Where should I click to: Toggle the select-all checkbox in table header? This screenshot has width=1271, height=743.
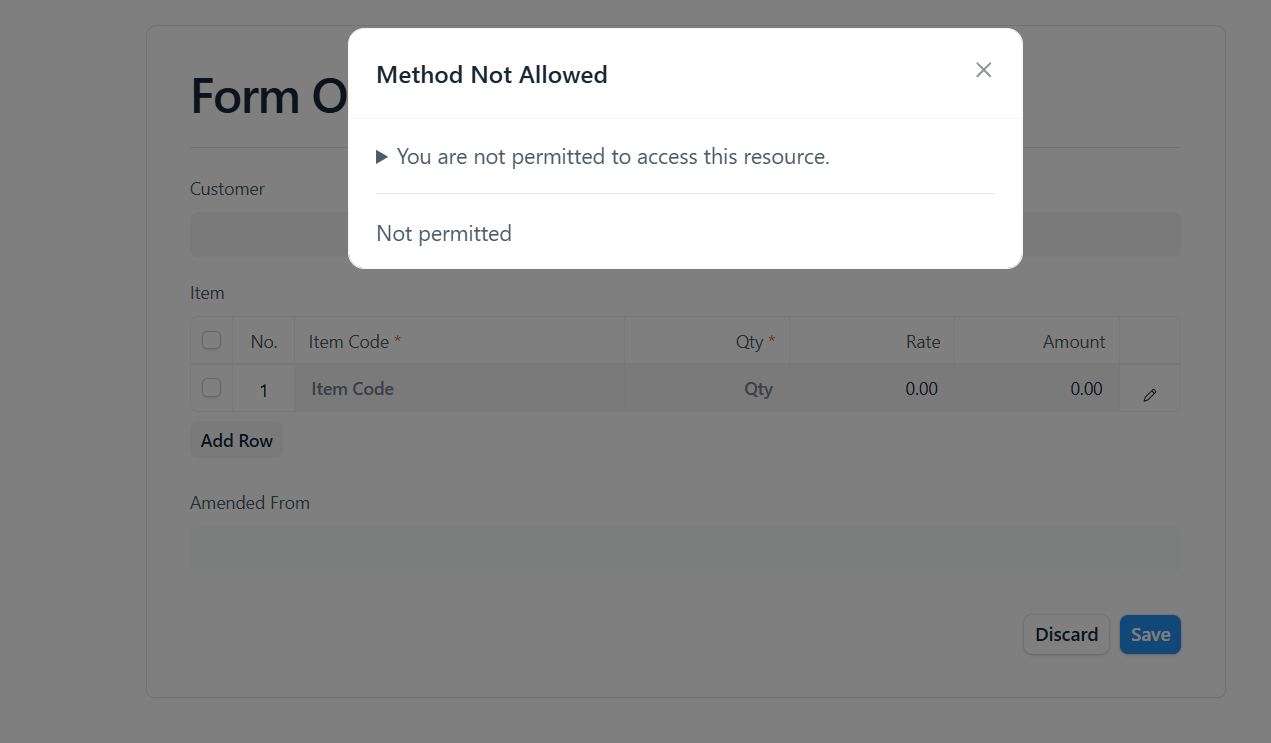click(x=211, y=340)
